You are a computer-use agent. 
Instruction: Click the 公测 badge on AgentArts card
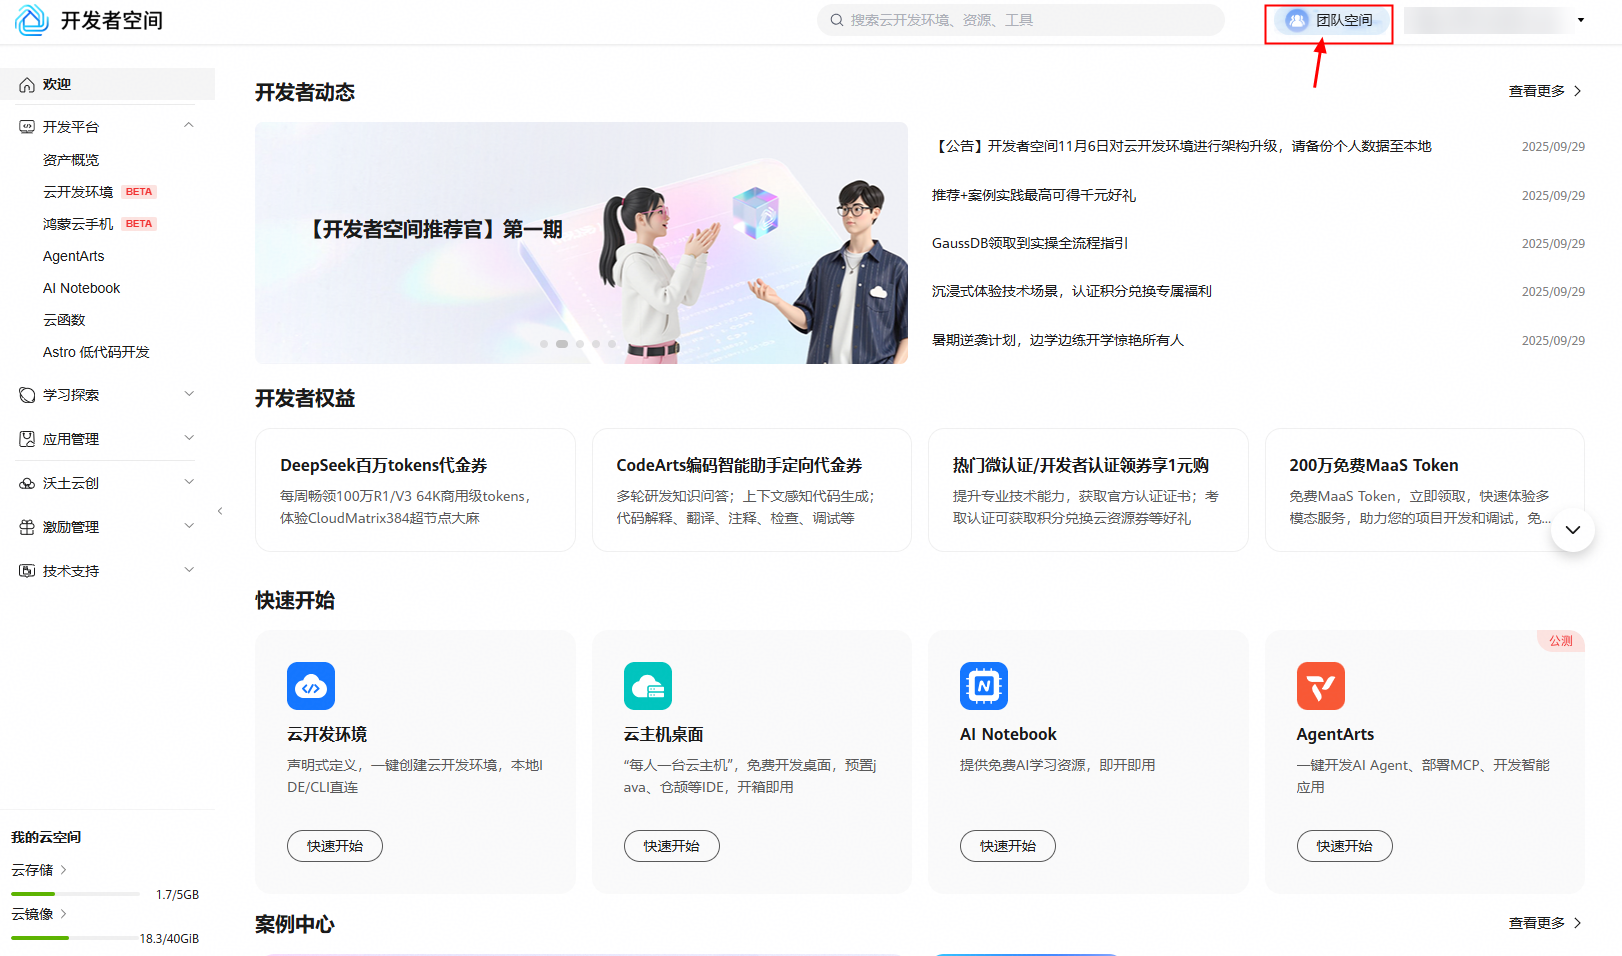[1561, 641]
